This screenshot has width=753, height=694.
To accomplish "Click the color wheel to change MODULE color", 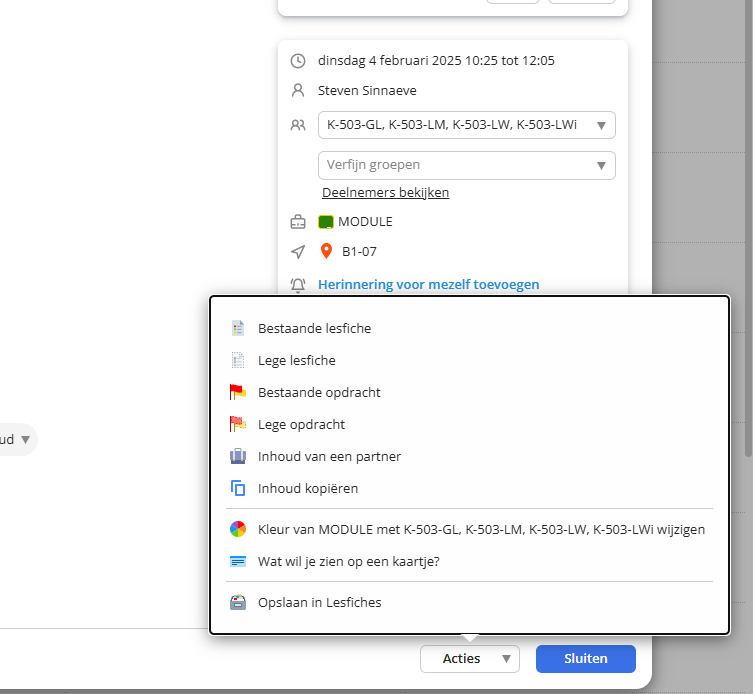I will 238,529.
